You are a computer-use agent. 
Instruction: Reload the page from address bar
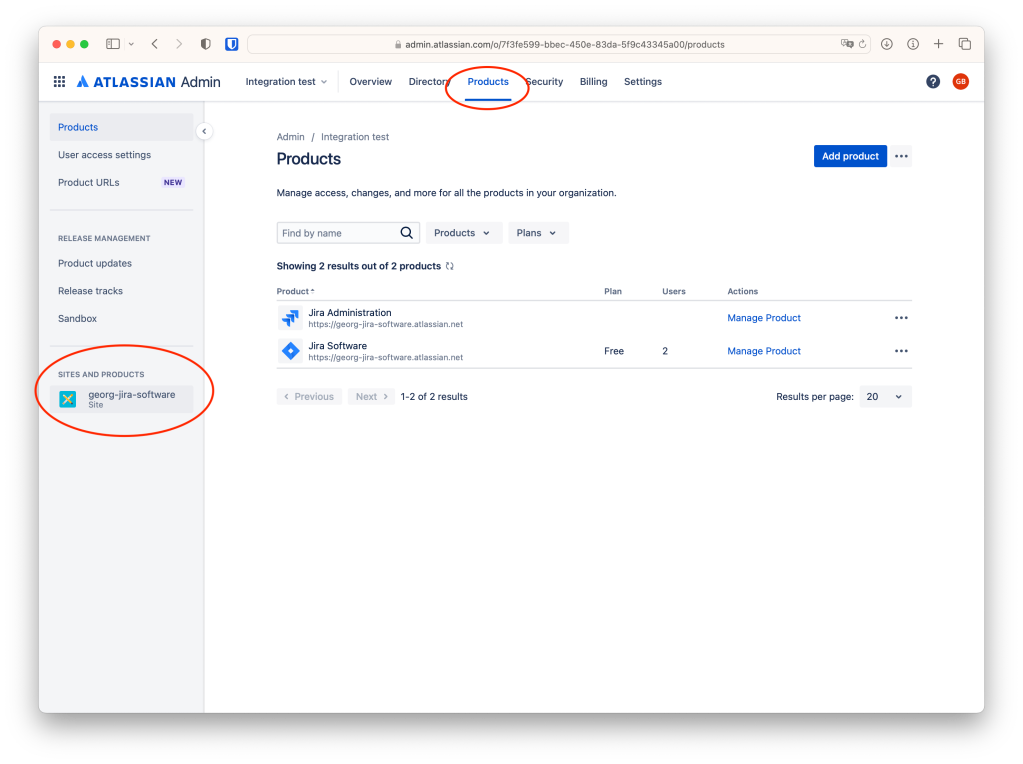click(862, 44)
